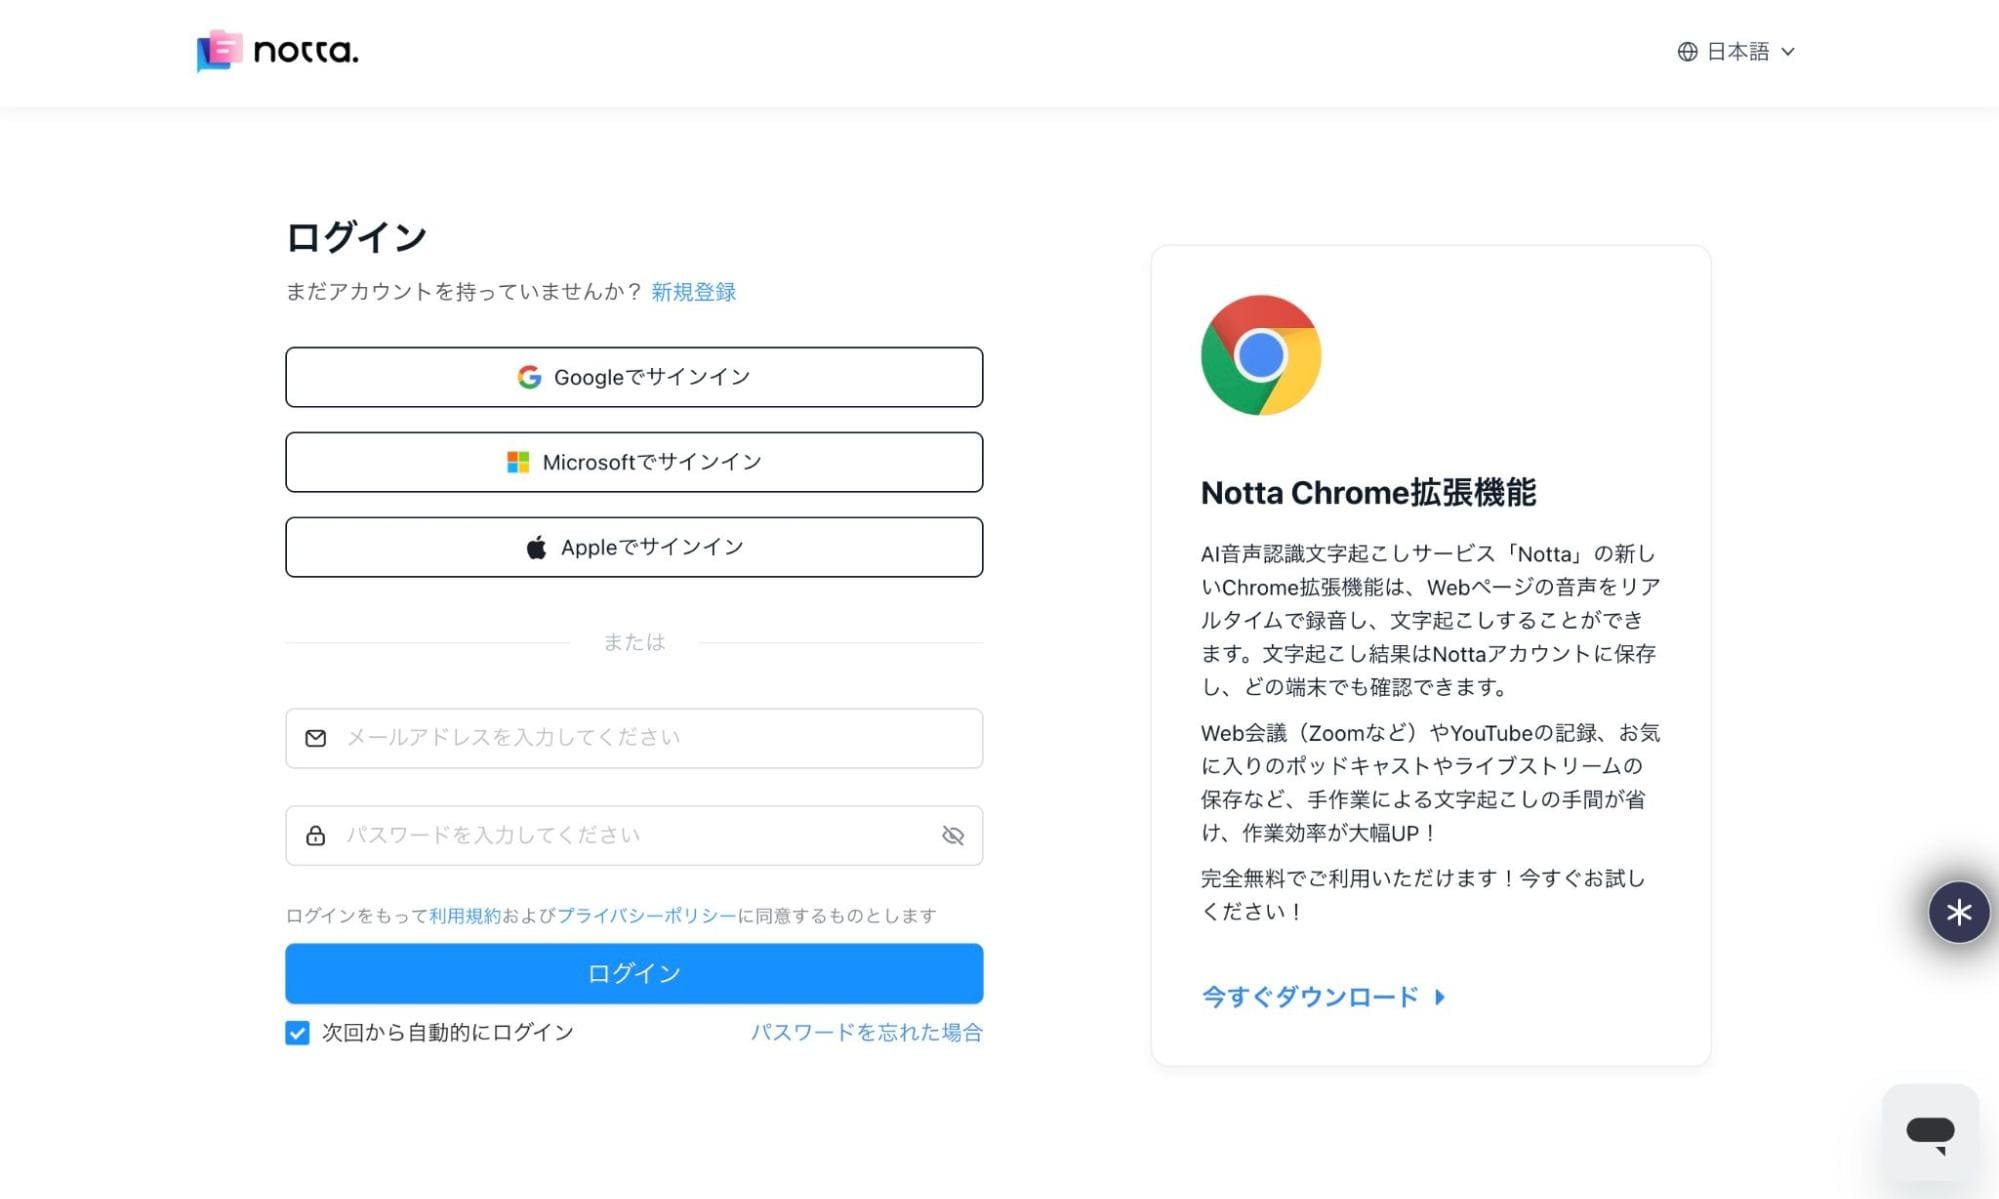Toggle password visibility with the eye icon
This screenshot has height=1199, width=1999.
953,835
